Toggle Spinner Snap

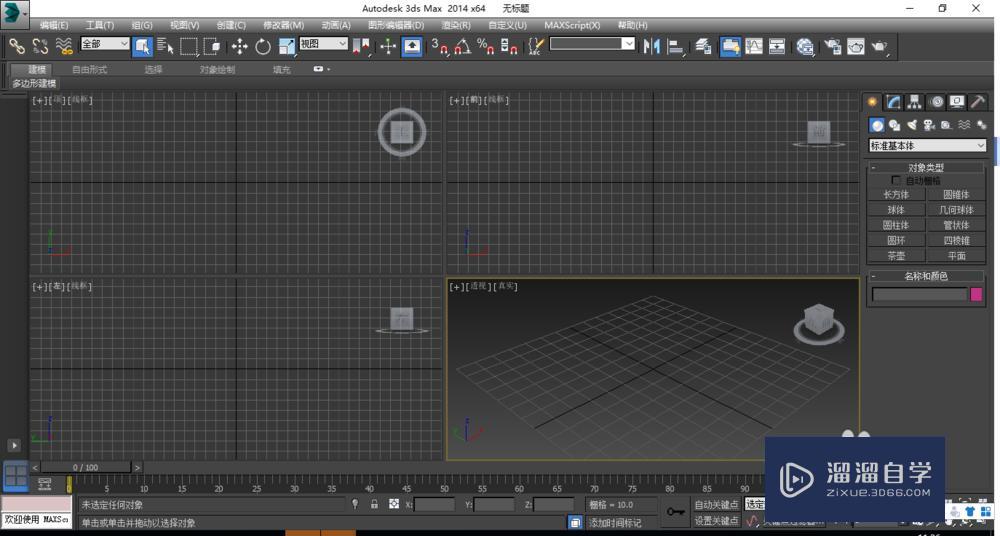point(509,46)
